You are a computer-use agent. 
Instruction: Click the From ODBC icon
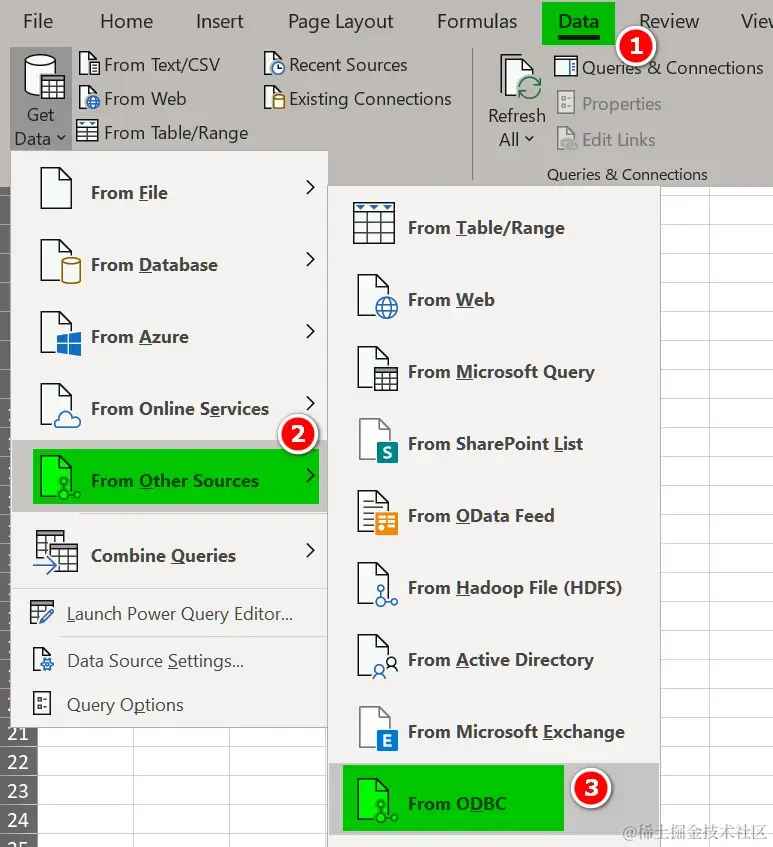[378, 801]
